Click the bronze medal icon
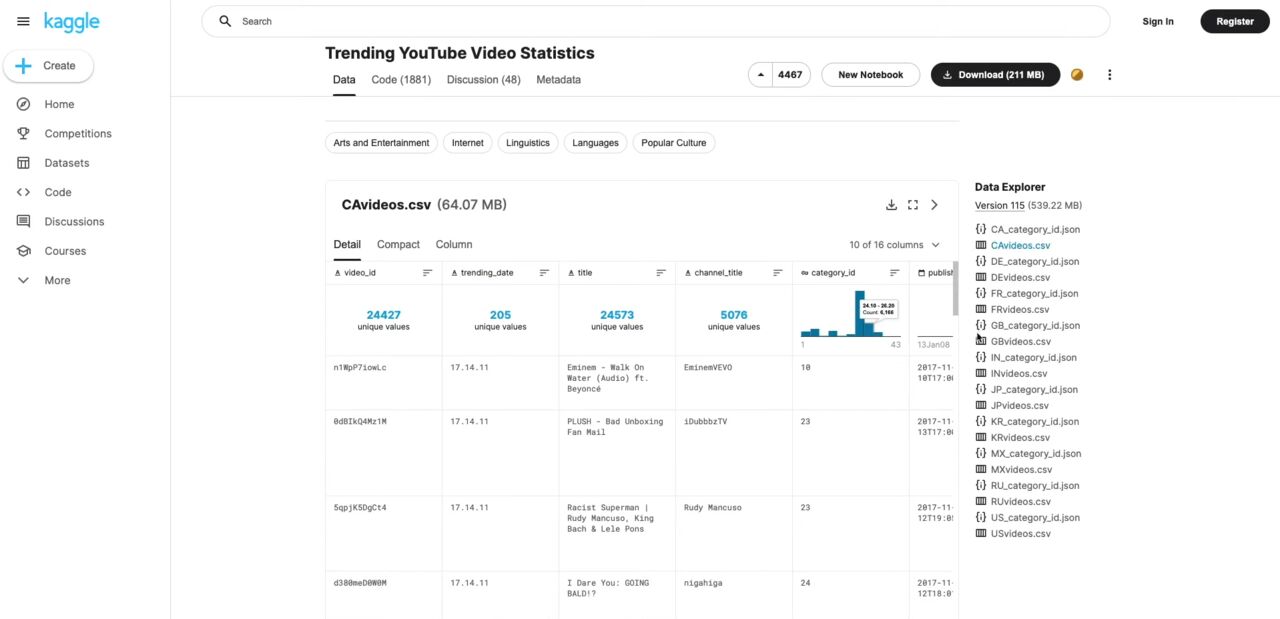The image size is (1280, 619). click(1077, 75)
